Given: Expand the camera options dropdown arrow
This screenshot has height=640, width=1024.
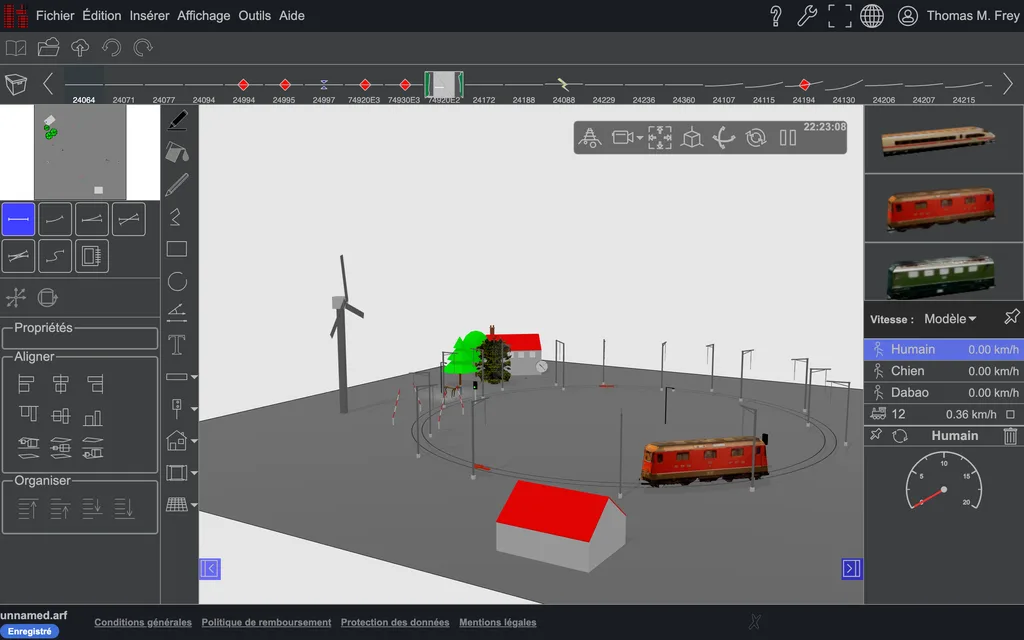Looking at the screenshot, I should pos(639,138).
